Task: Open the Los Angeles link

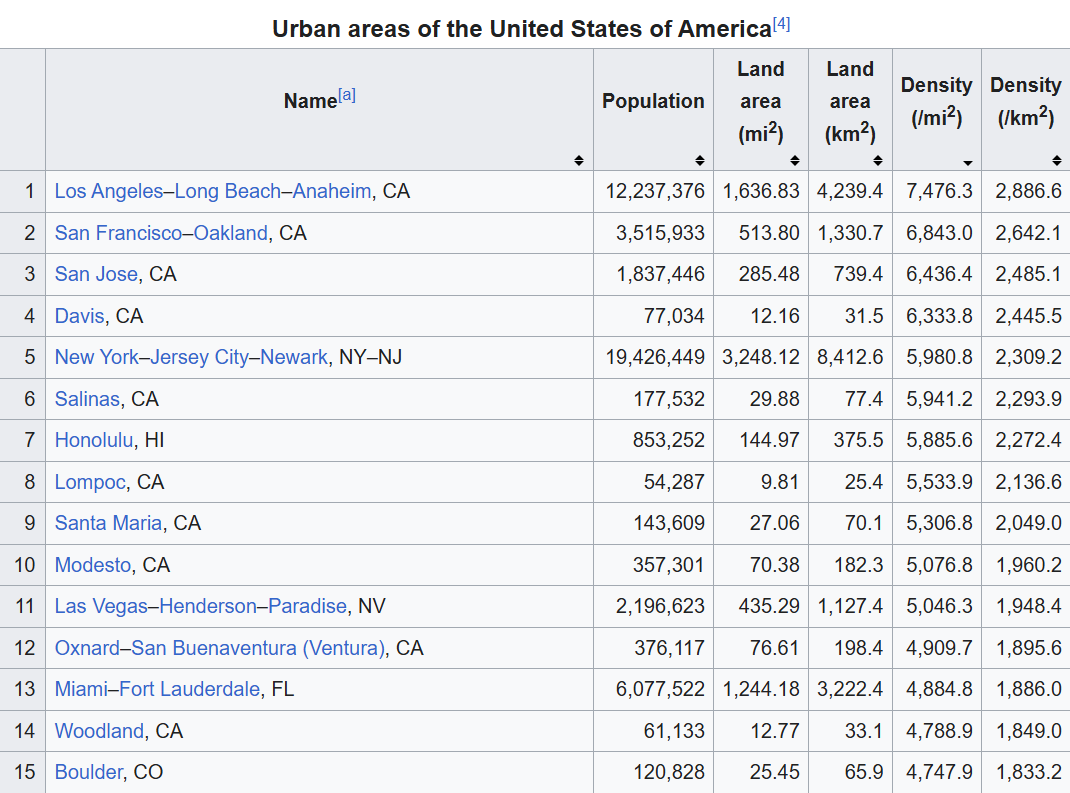Action: (x=109, y=191)
